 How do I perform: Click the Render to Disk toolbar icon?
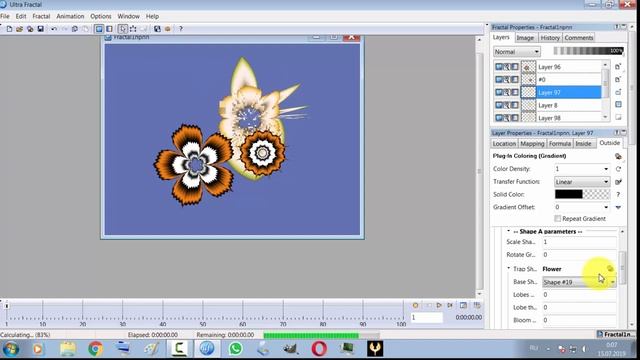tap(157, 29)
